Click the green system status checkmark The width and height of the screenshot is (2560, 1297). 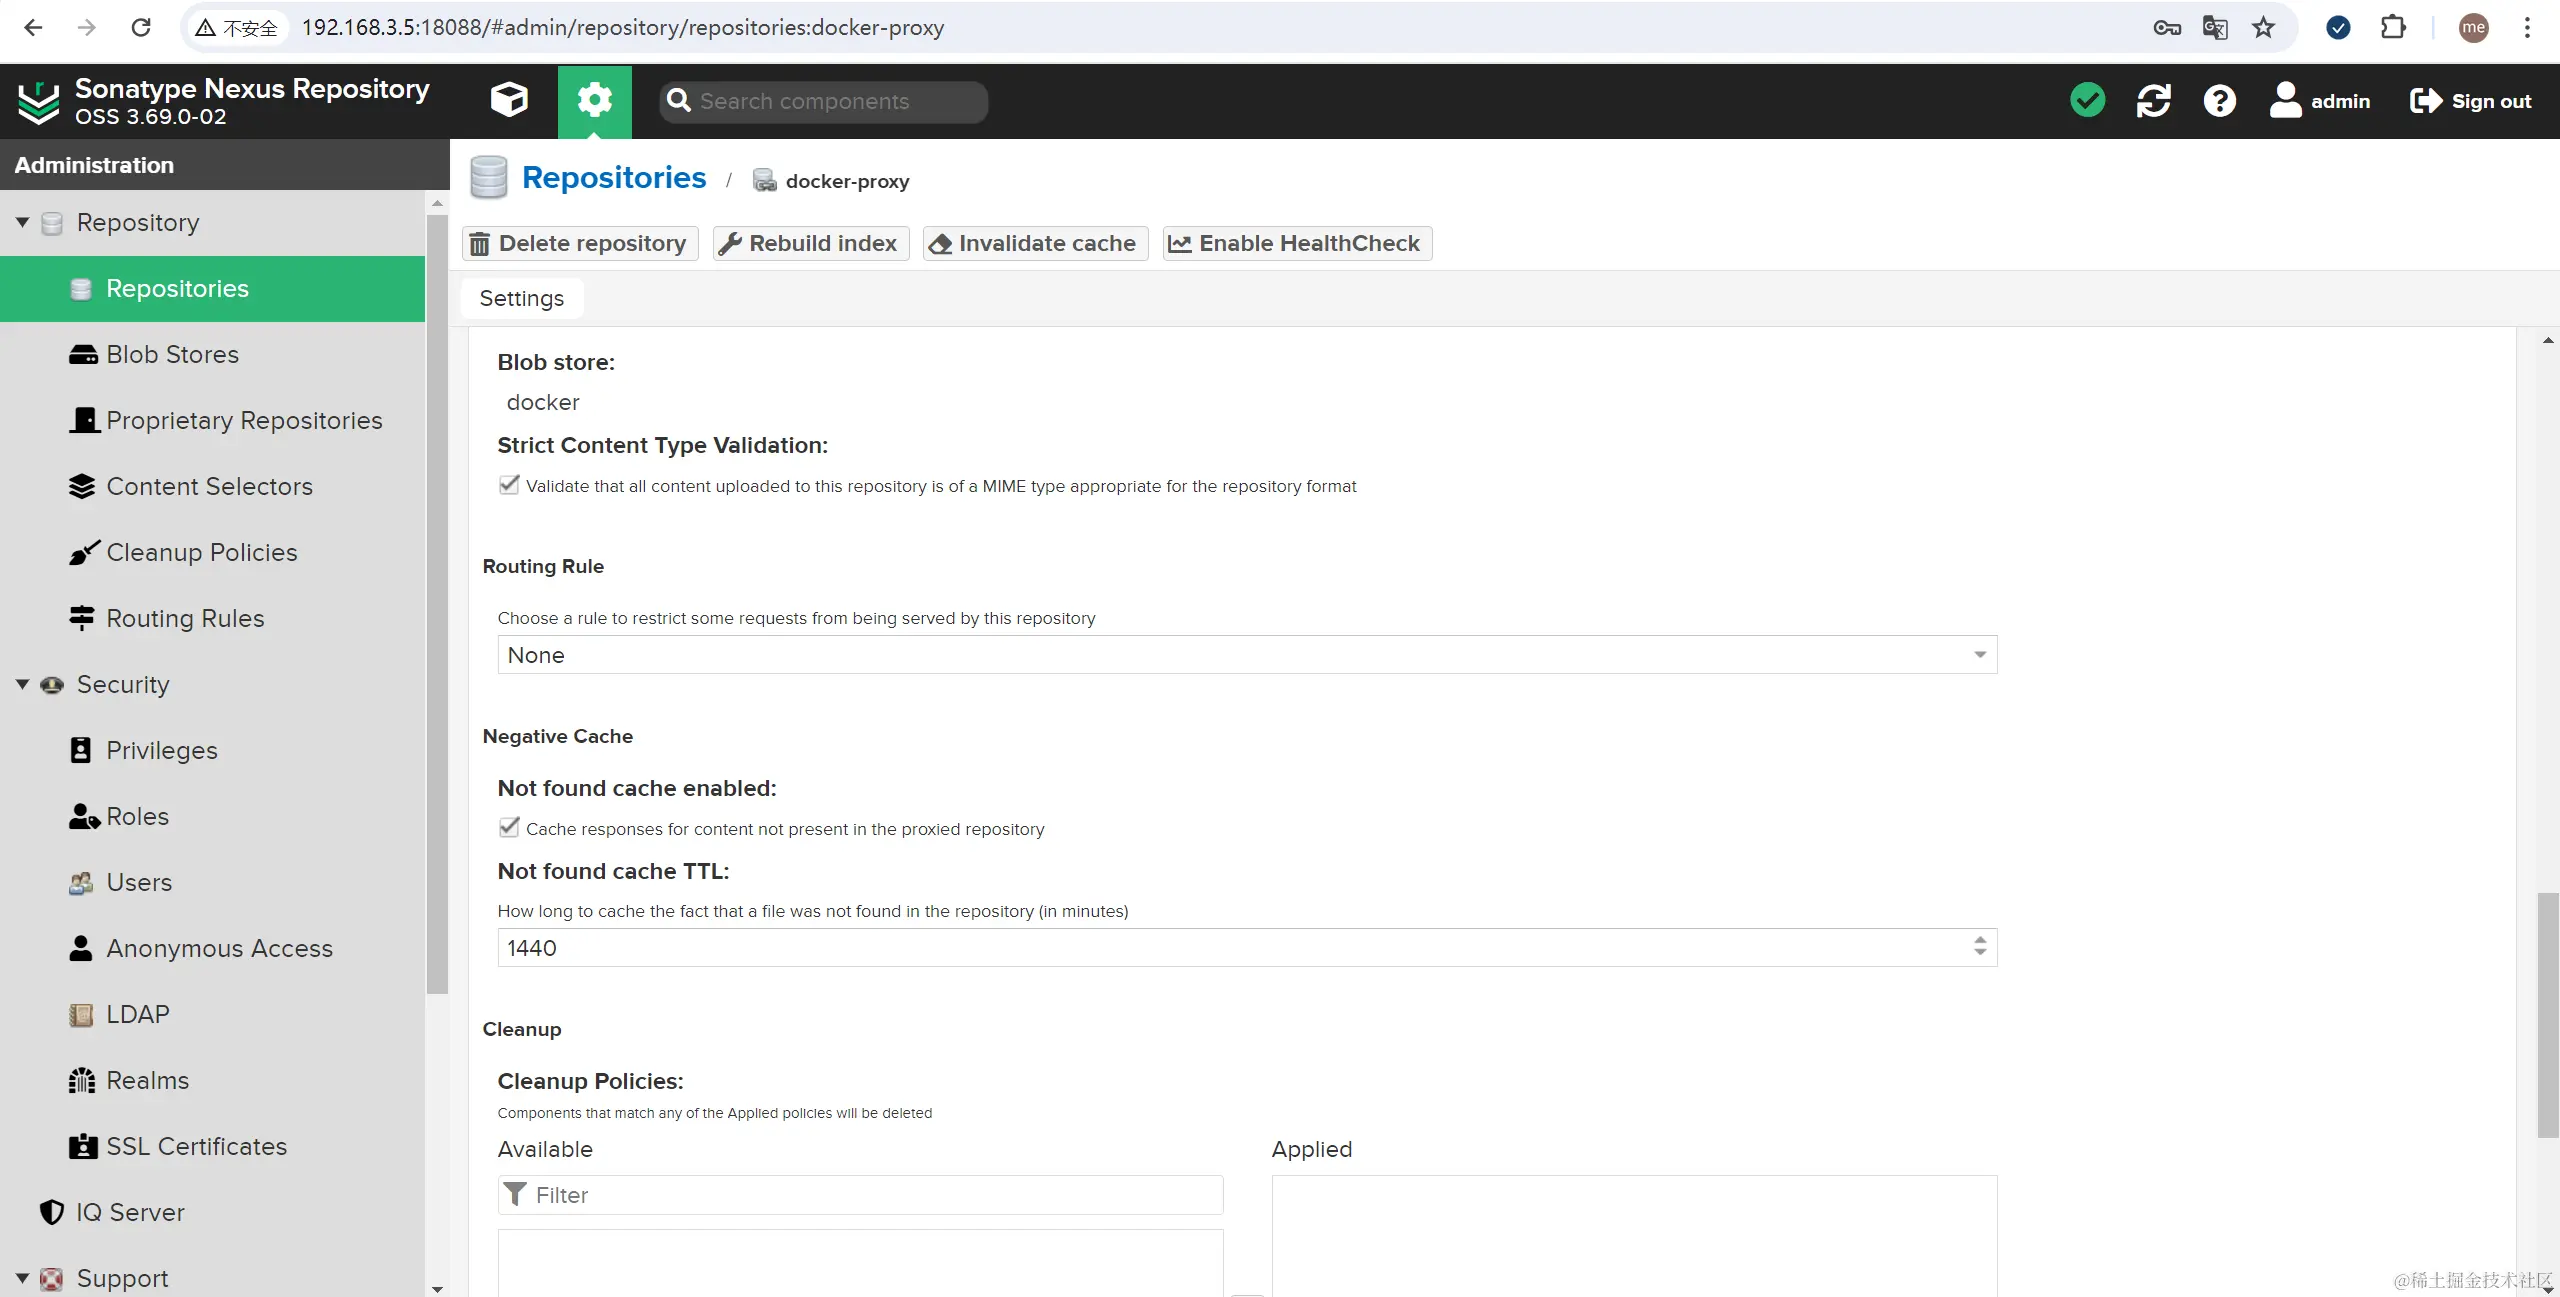(2087, 100)
